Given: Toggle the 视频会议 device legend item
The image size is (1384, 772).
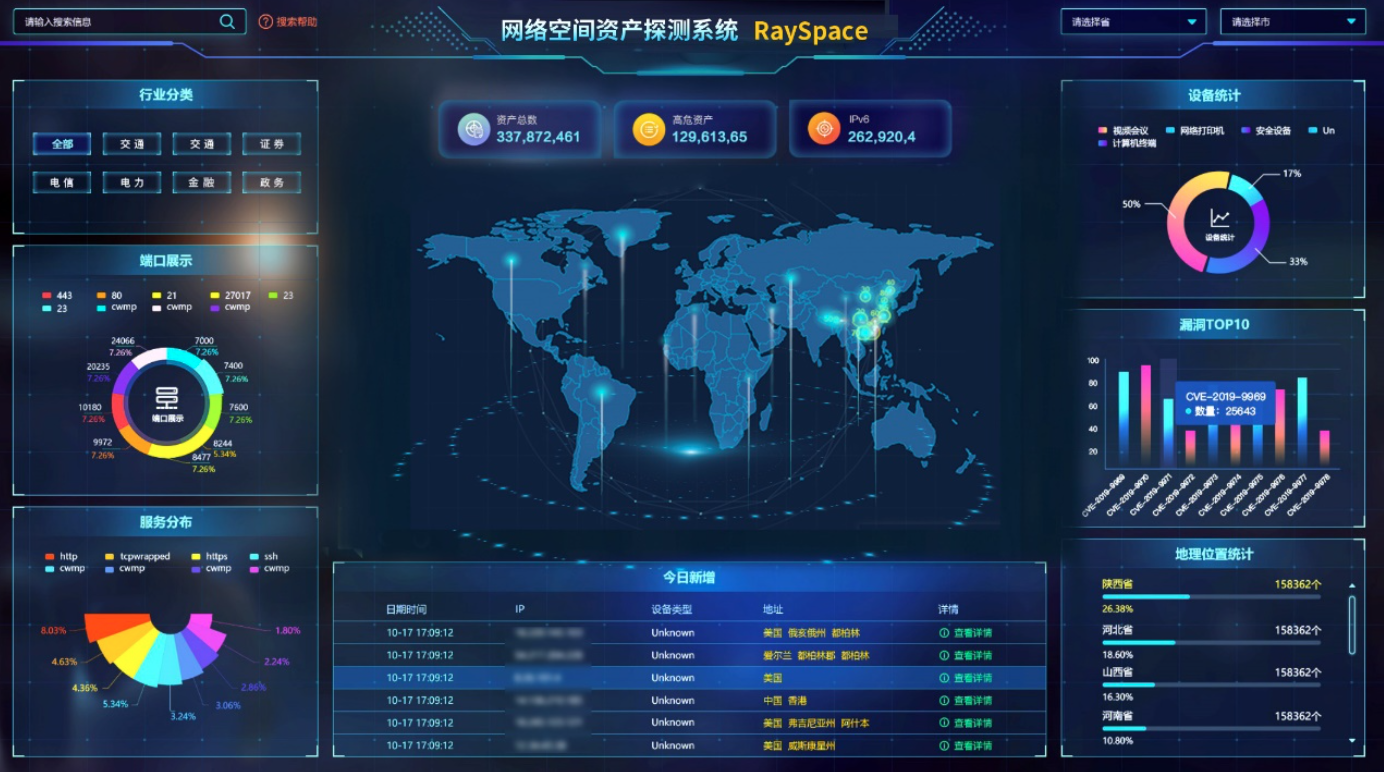Looking at the screenshot, I should click(x=1123, y=131).
